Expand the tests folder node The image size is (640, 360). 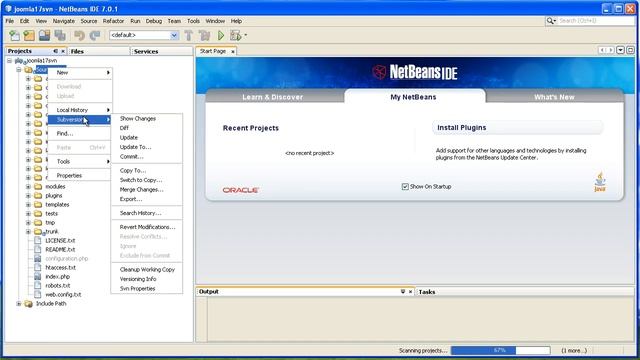[x=28, y=213]
